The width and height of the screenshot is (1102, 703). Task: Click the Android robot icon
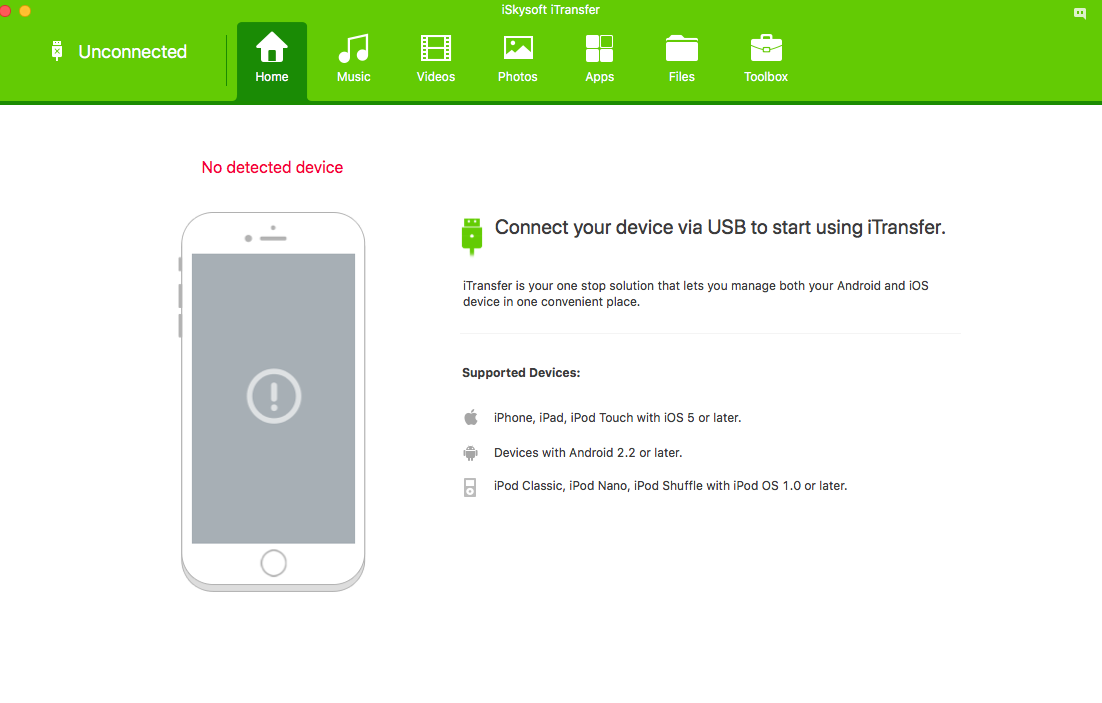point(470,453)
